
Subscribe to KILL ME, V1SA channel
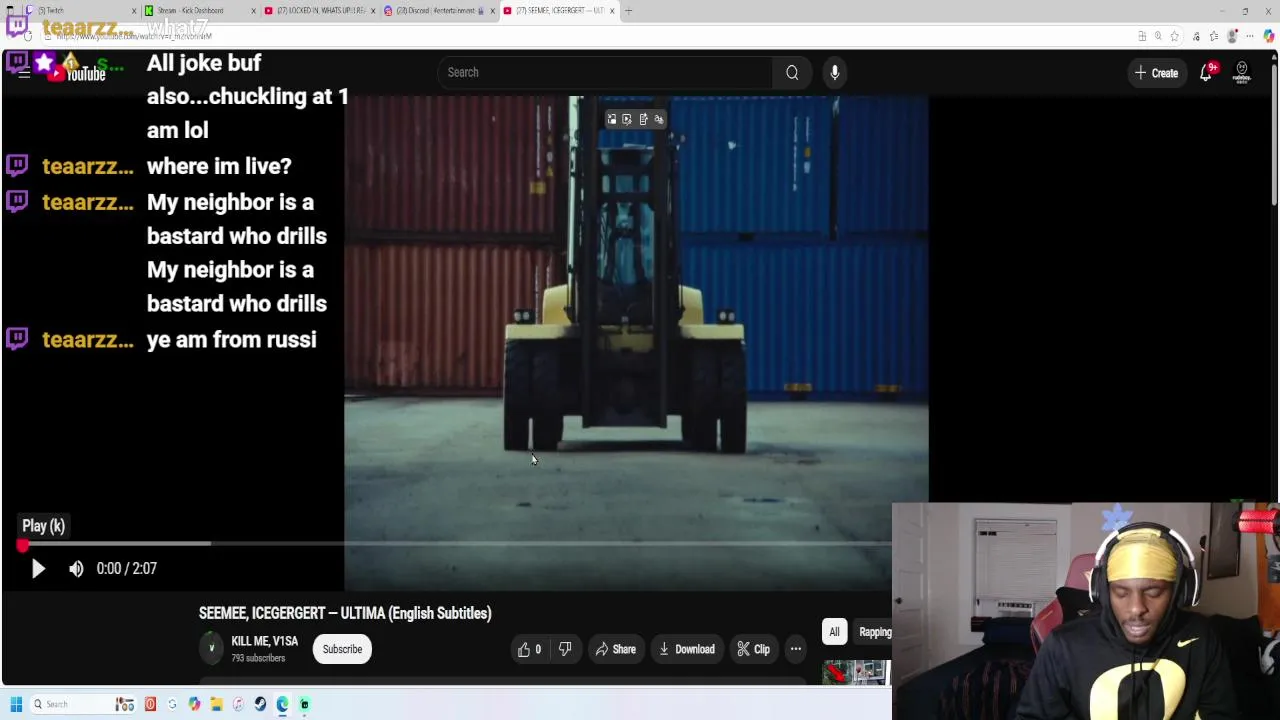coord(342,649)
